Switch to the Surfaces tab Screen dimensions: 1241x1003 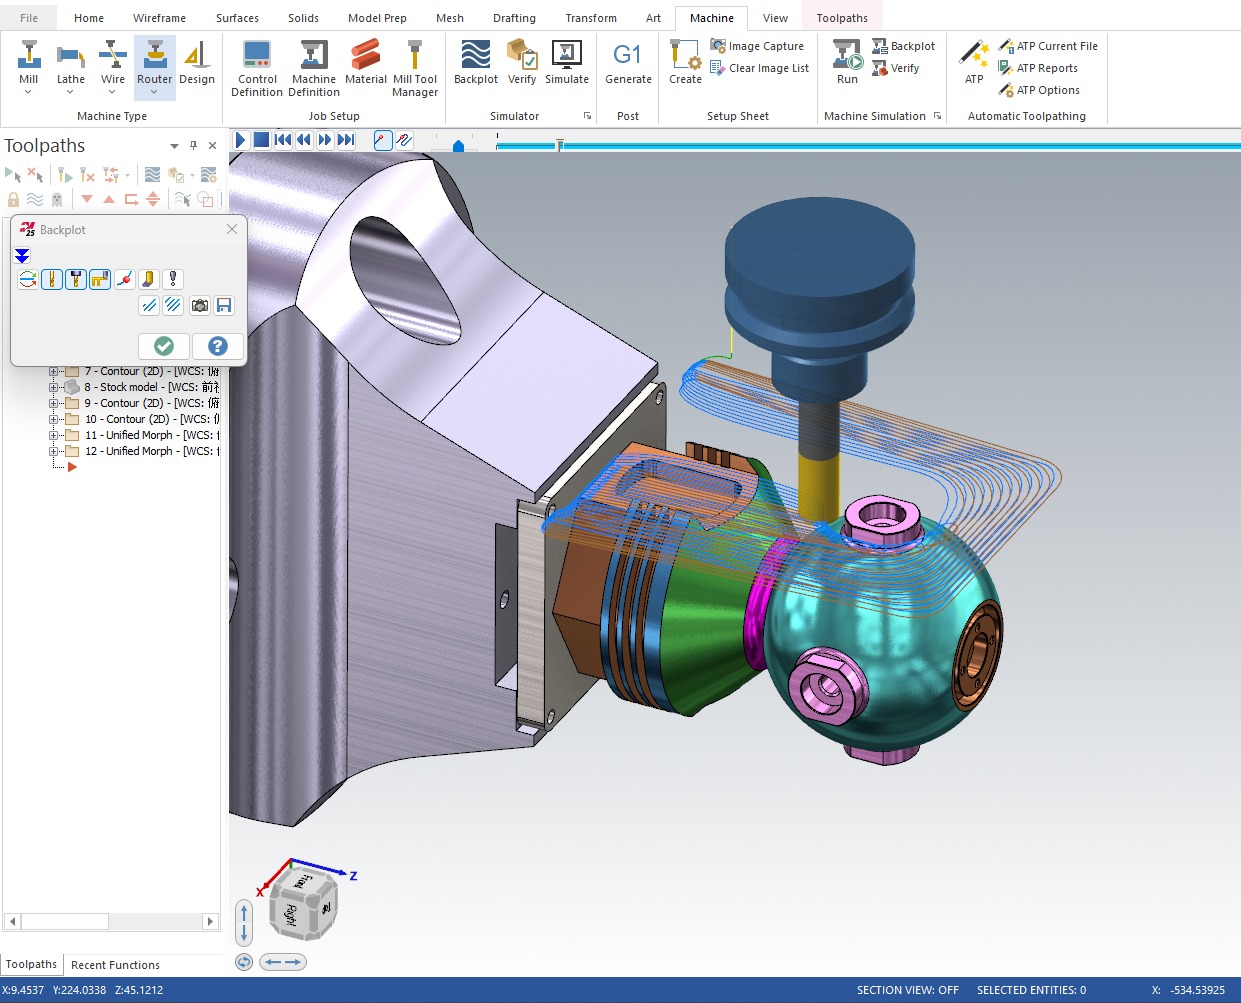[x=238, y=18]
